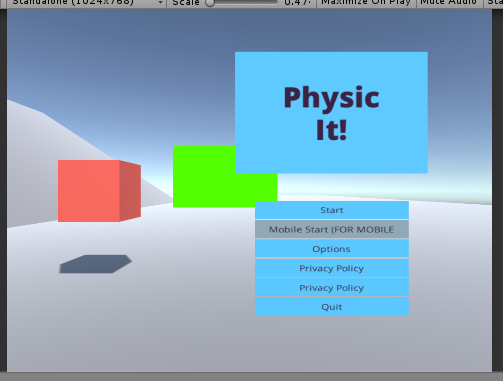Screen dimensions: 503x381
Task: Click the Quit button
Action: [332, 307]
